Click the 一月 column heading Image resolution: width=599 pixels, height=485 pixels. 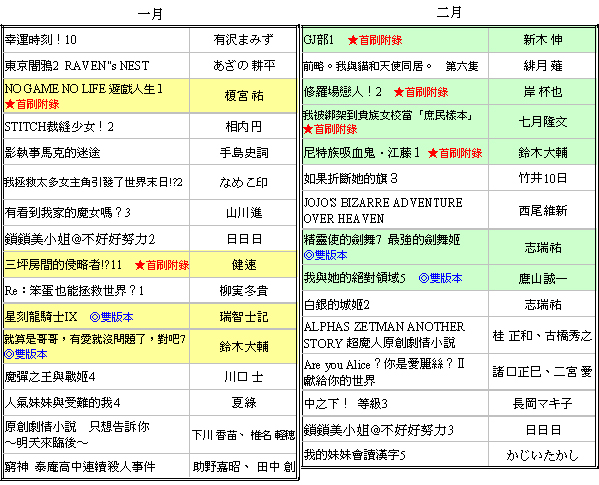click(151, 14)
